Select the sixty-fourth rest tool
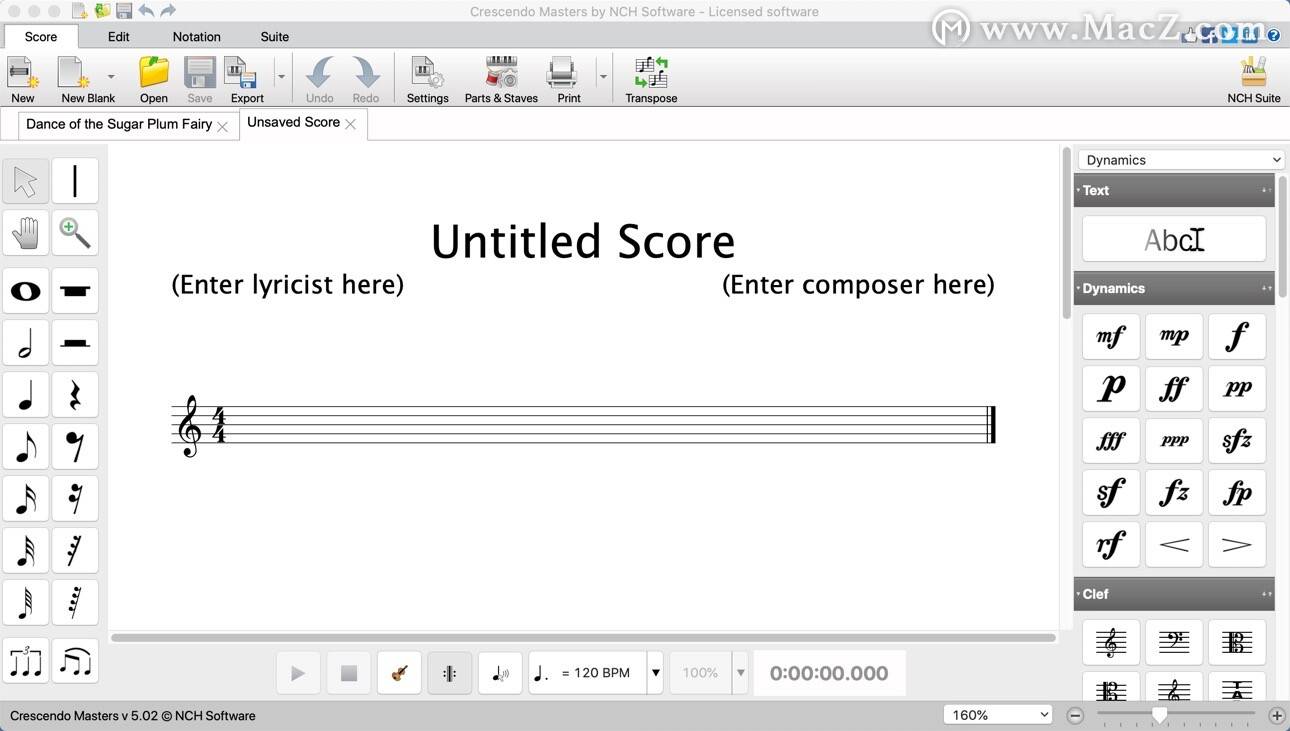 point(75,603)
